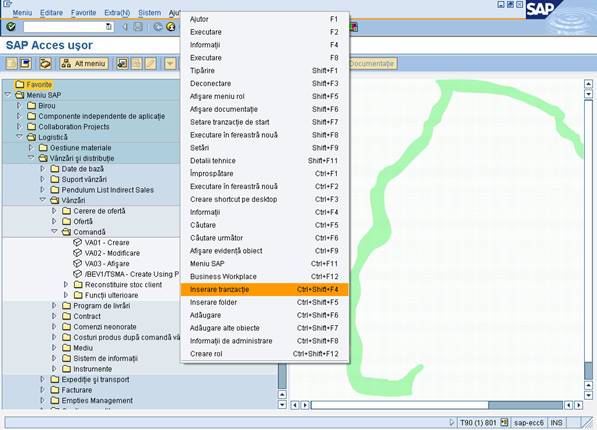Viewport: 597px width, 430px height.
Task: Open the Favorite menu in the menu bar
Action: tap(83, 13)
